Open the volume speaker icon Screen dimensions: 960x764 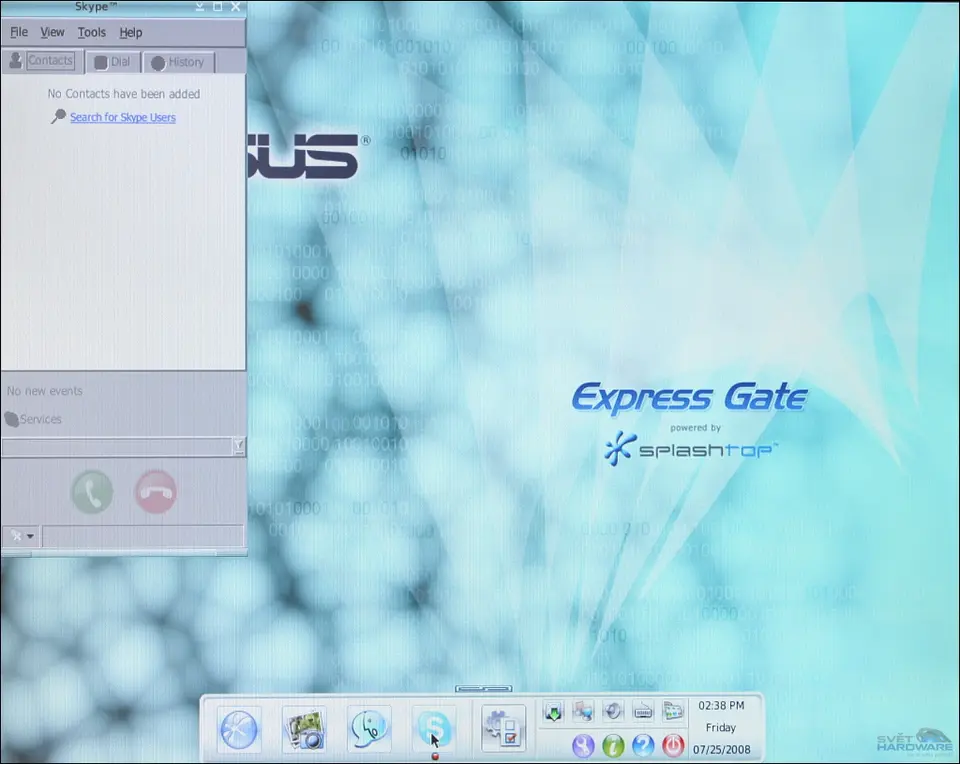pyautogui.click(x=613, y=711)
